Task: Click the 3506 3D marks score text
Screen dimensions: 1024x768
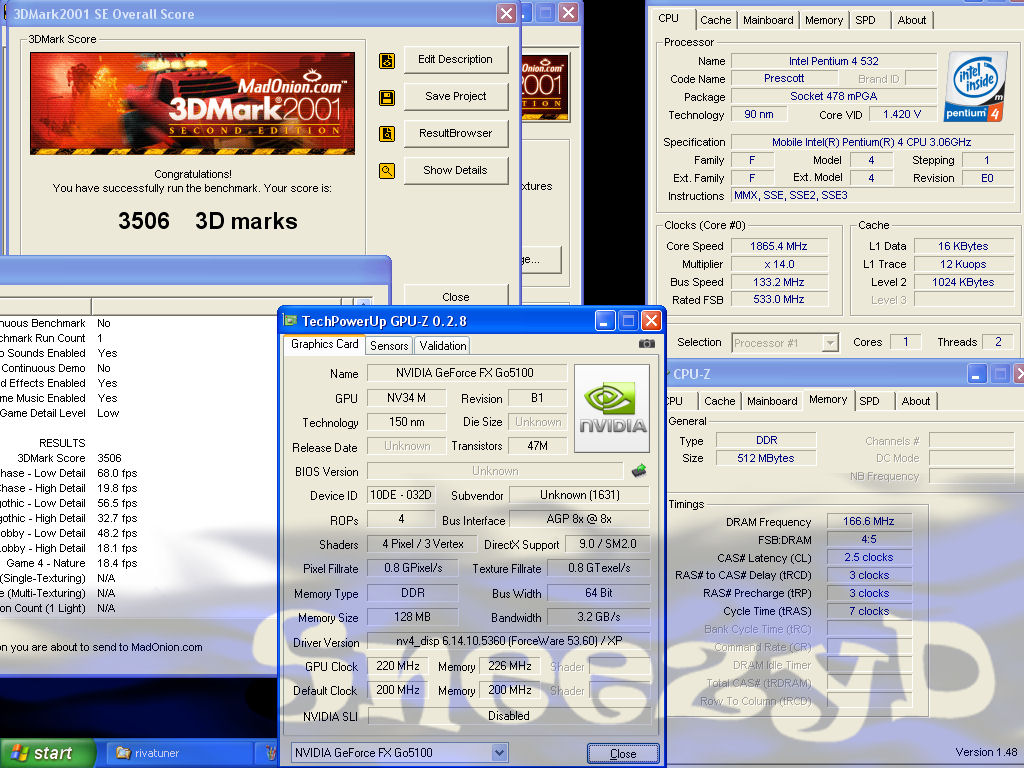Action: click(208, 221)
